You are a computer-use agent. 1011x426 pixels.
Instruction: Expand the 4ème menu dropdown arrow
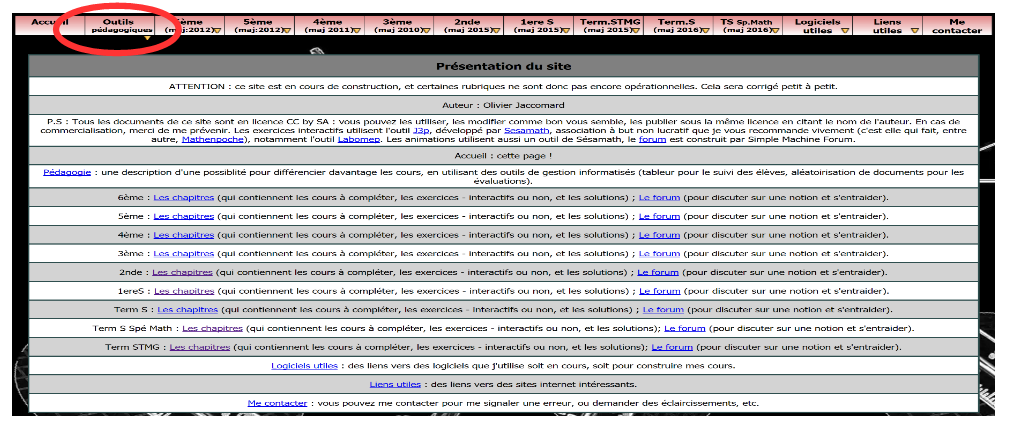tap(356, 30)
